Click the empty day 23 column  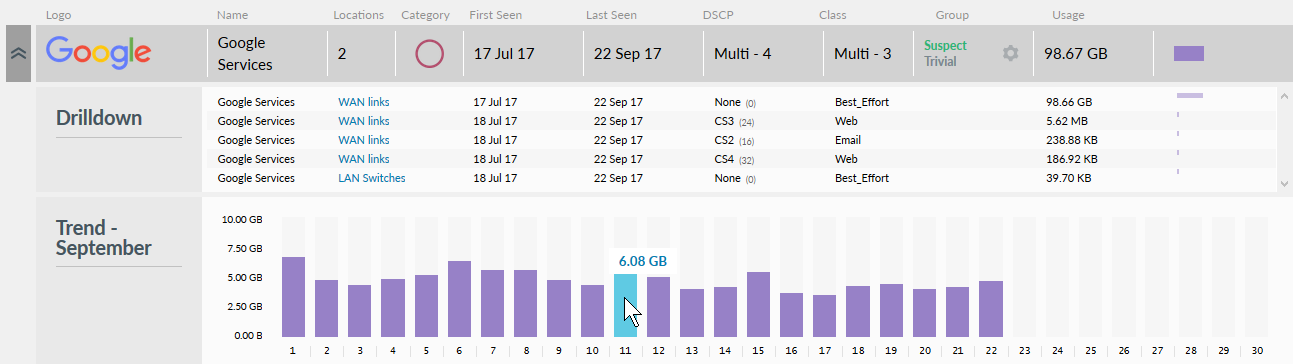pyautogui.click(x=1023, y=276)
